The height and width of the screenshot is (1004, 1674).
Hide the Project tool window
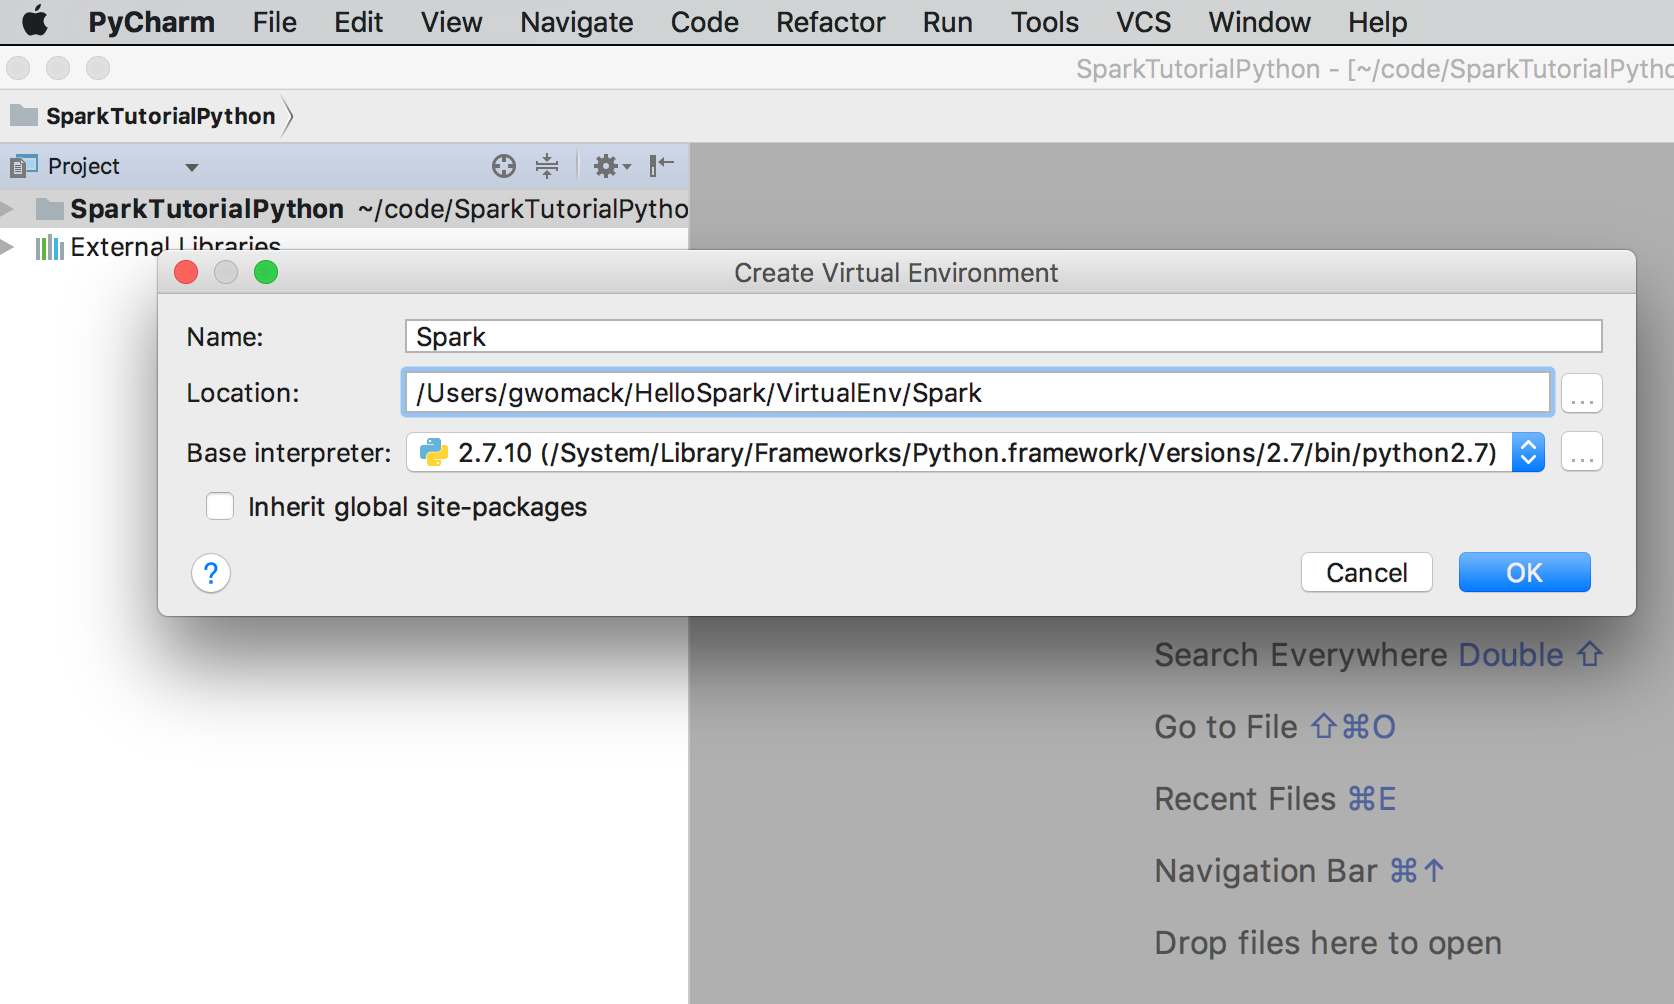[x=661, y=165]
